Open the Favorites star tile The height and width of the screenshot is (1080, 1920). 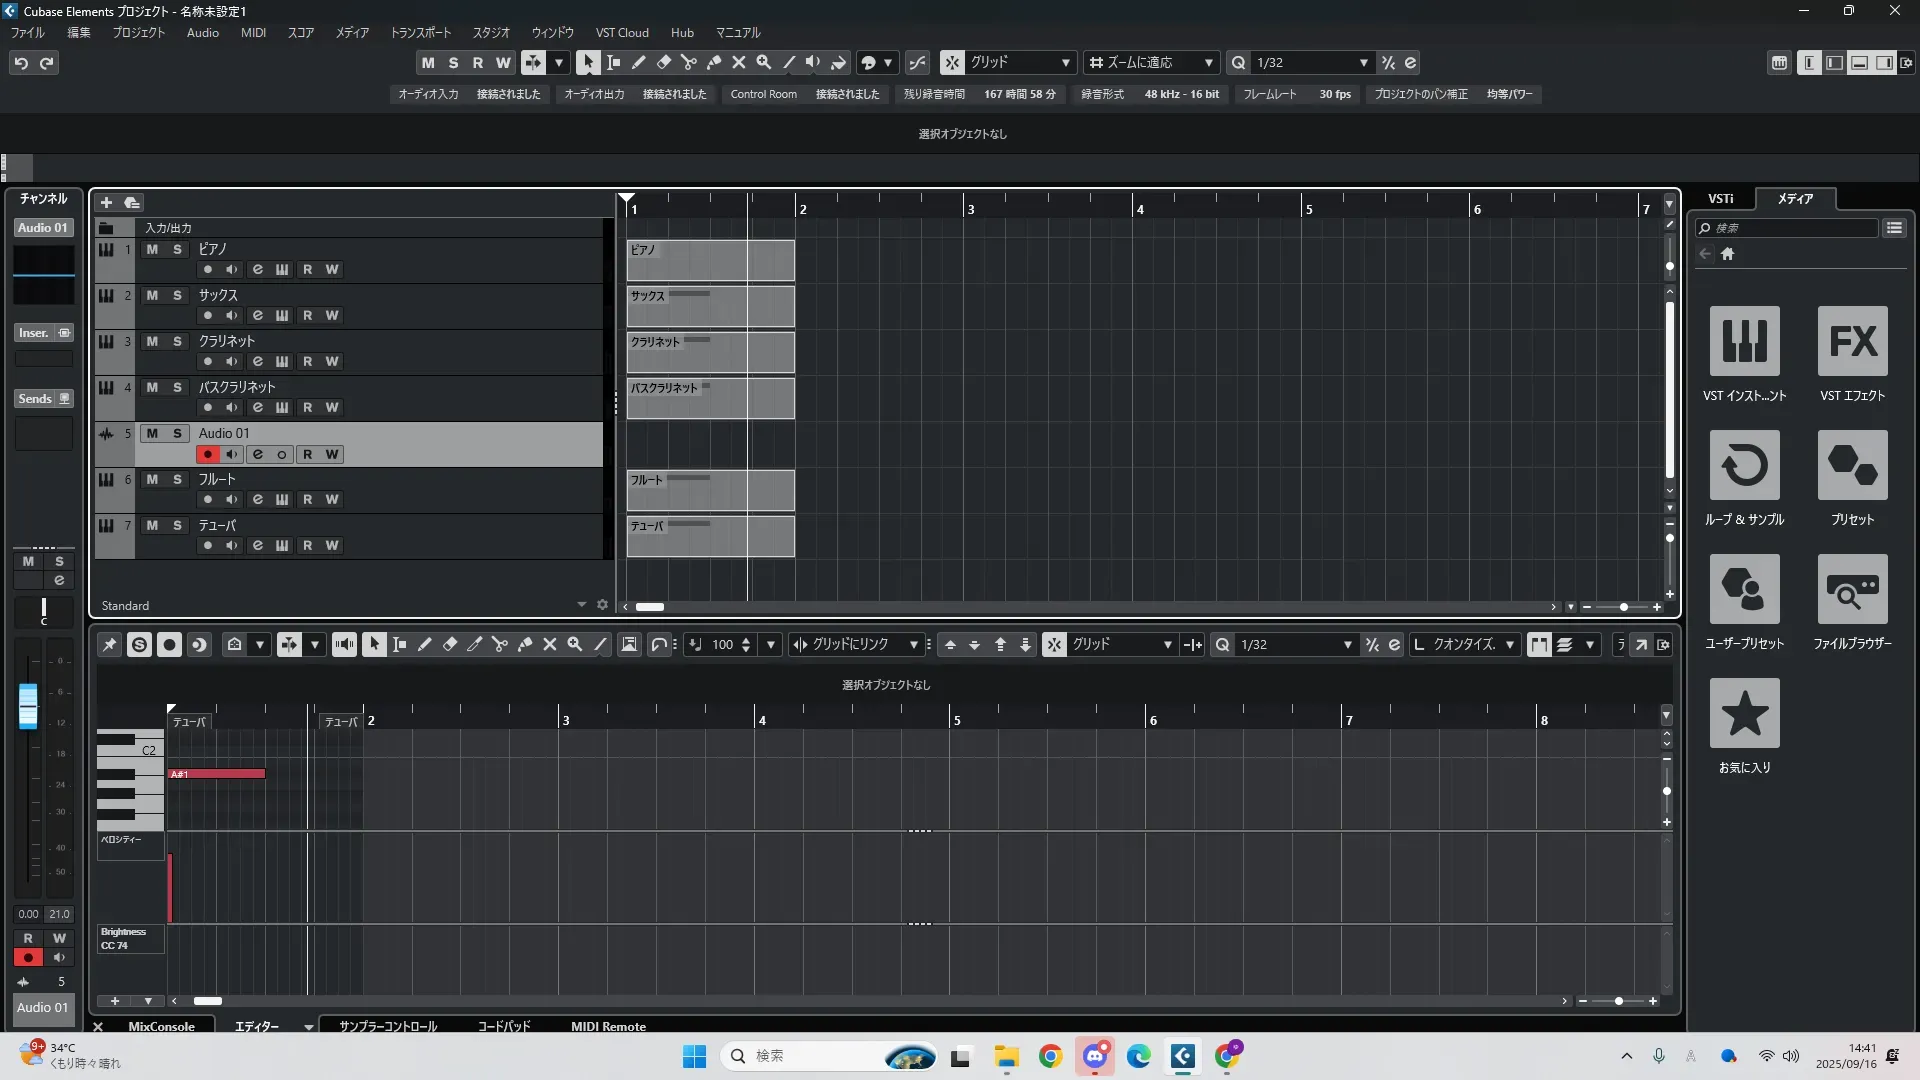[x=1744, y=713]
